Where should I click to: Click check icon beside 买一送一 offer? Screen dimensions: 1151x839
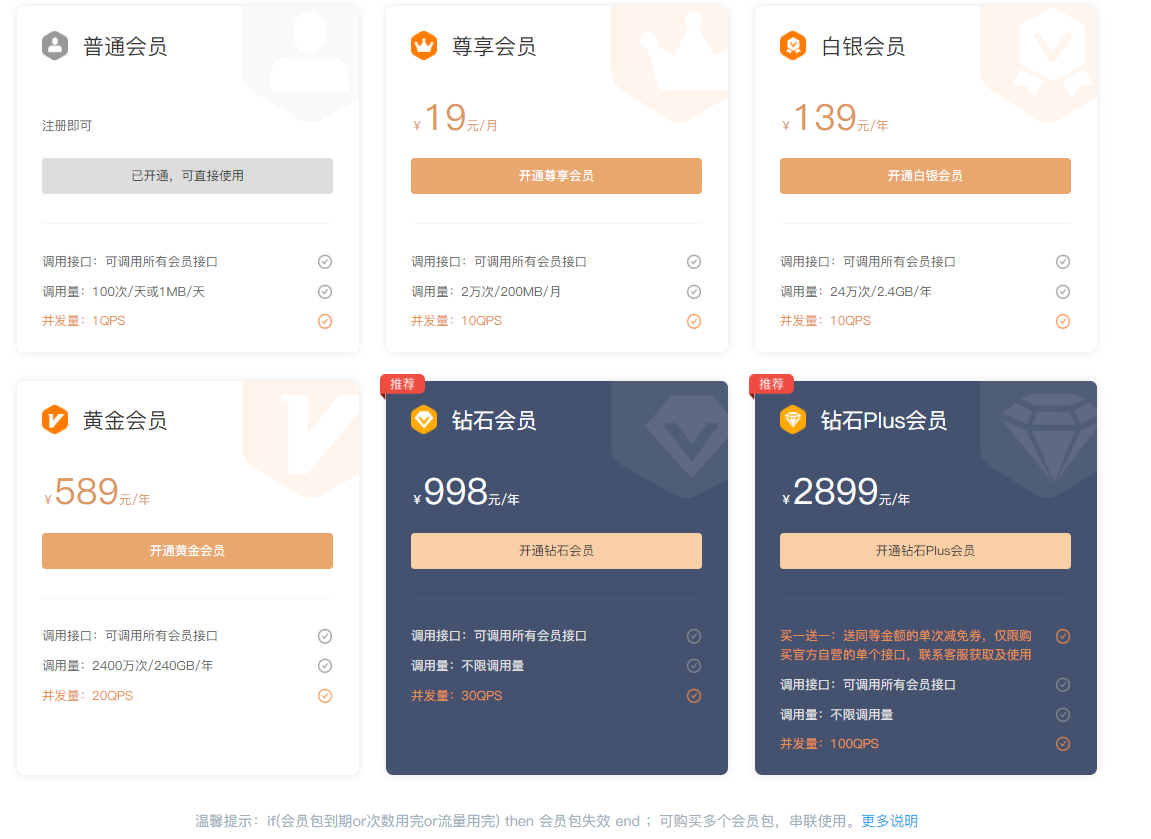coord(1062,636)
